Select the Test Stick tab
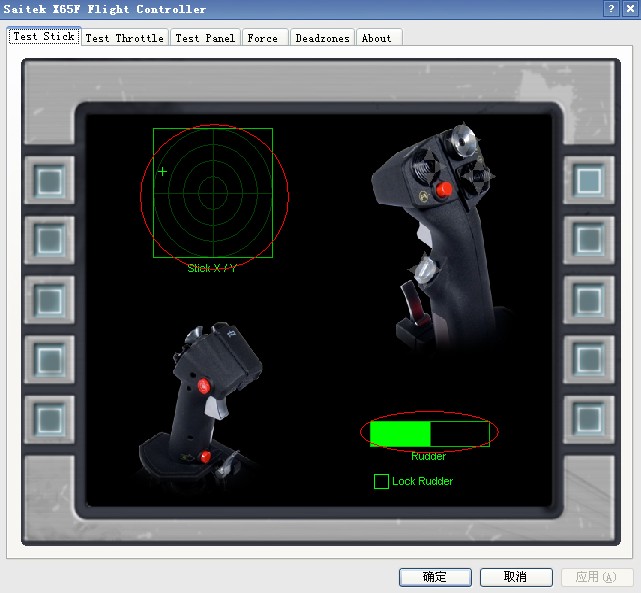641x593 pixels. point(44,36)
